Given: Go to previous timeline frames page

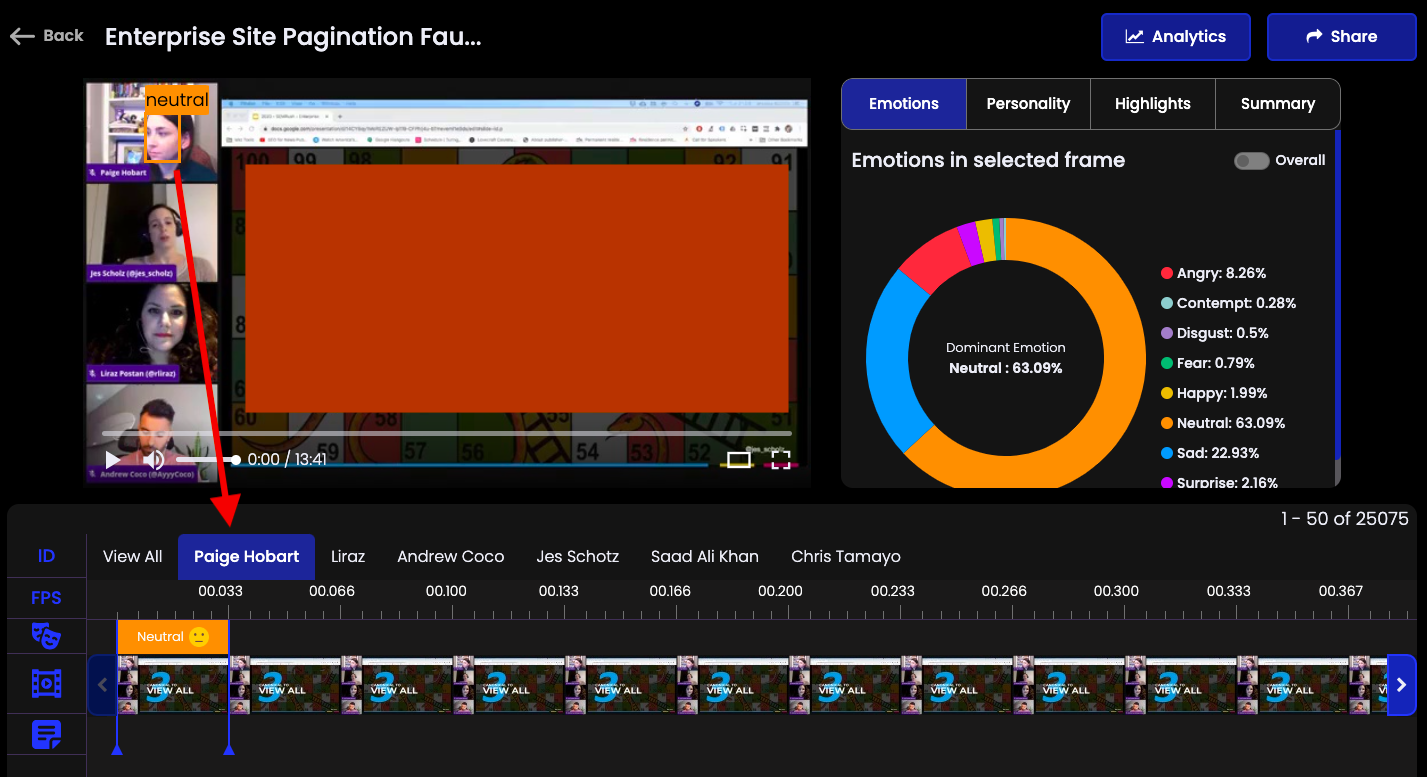Looking at the screenshot, I should (x=102, y=685).
